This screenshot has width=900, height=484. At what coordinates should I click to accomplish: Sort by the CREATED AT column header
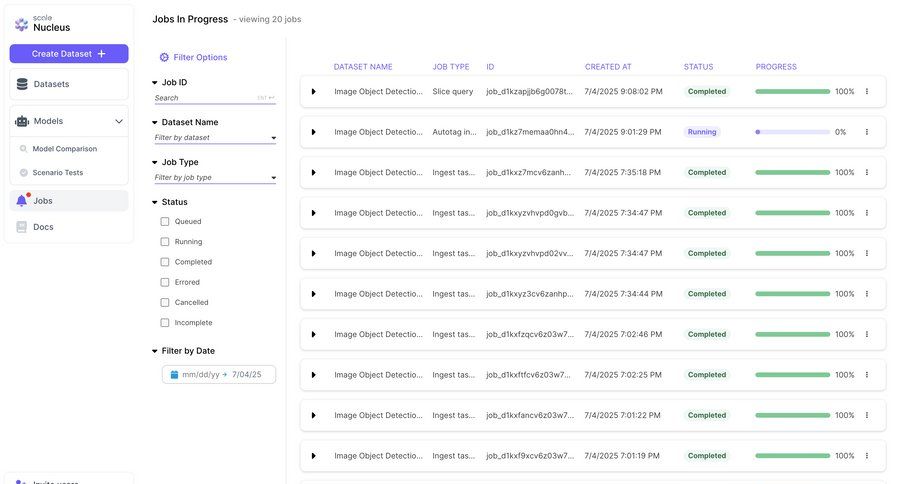(608, 67)
